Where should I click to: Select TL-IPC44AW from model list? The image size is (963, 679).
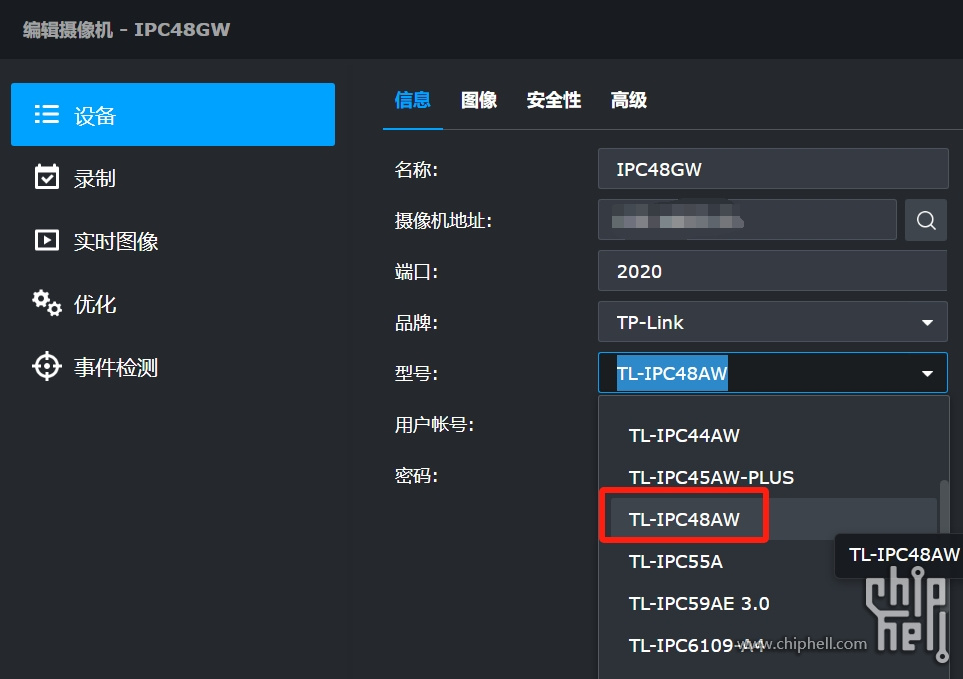[773, 435]
